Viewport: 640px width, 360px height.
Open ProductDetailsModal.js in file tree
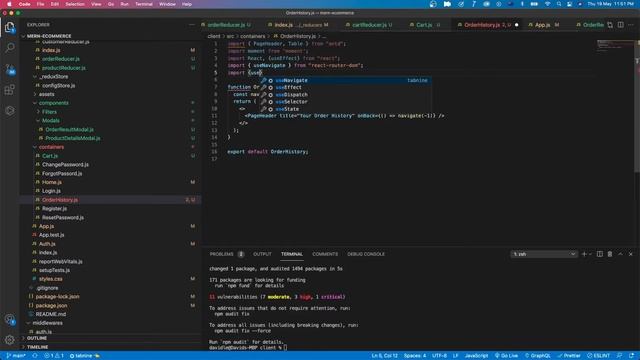[73, 138]
